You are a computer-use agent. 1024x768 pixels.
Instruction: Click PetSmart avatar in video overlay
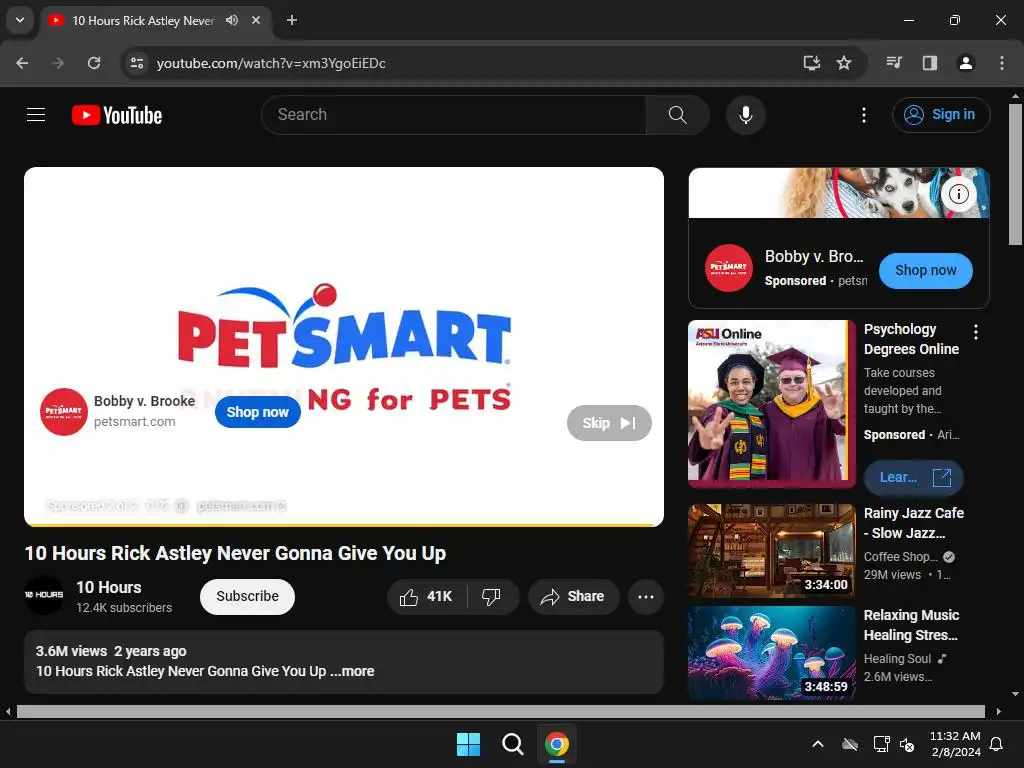(63, 412)
